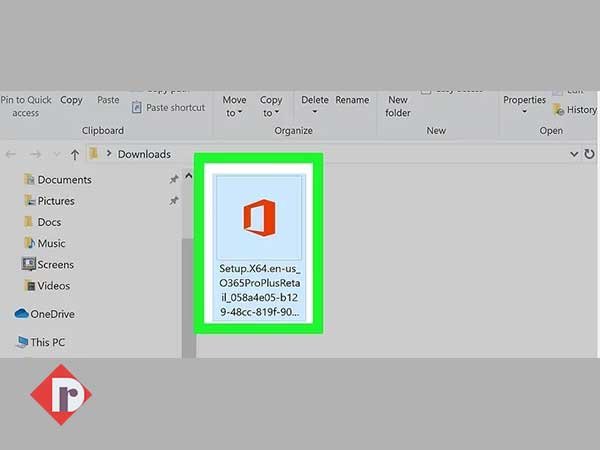Click the Copy ribbon button
Viewport: 600px width, 450px height.
[71, 100]
